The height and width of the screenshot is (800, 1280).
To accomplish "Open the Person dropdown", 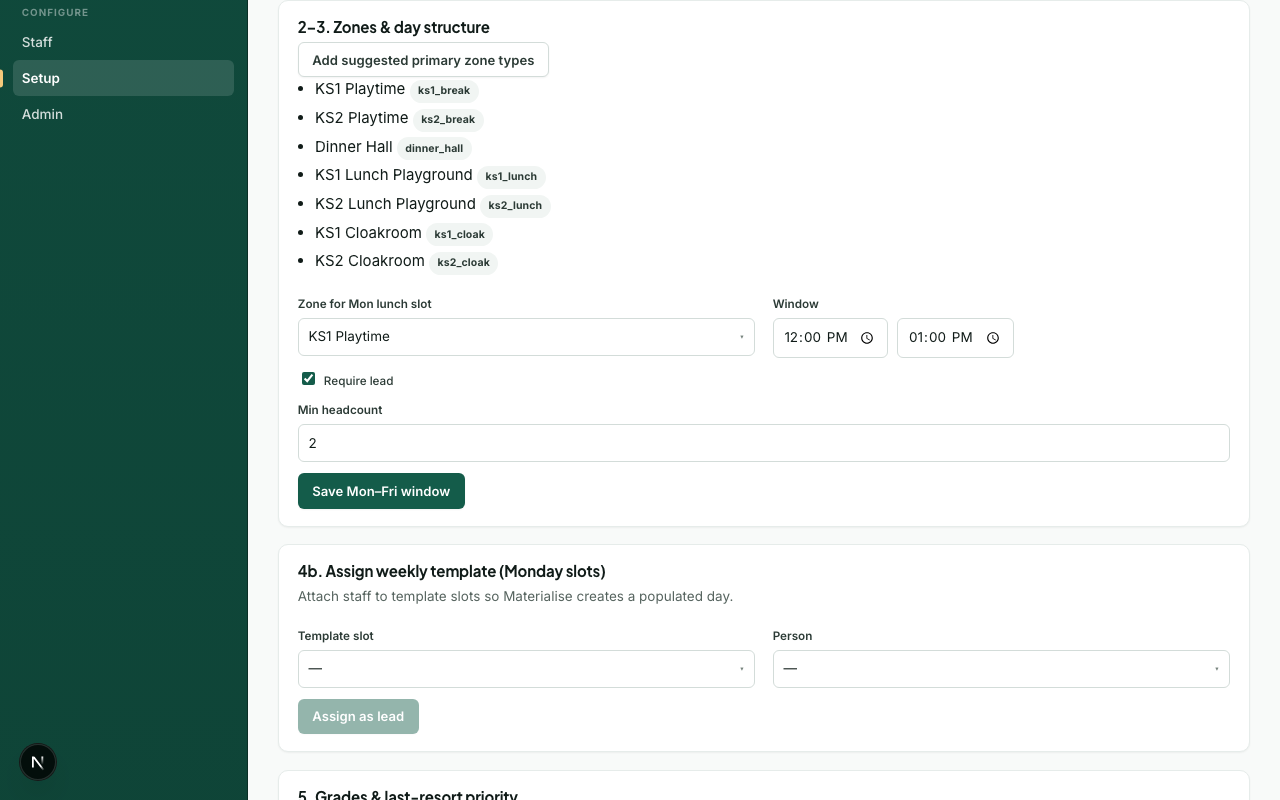I will pyautogui.click(x=1001, y=669).
